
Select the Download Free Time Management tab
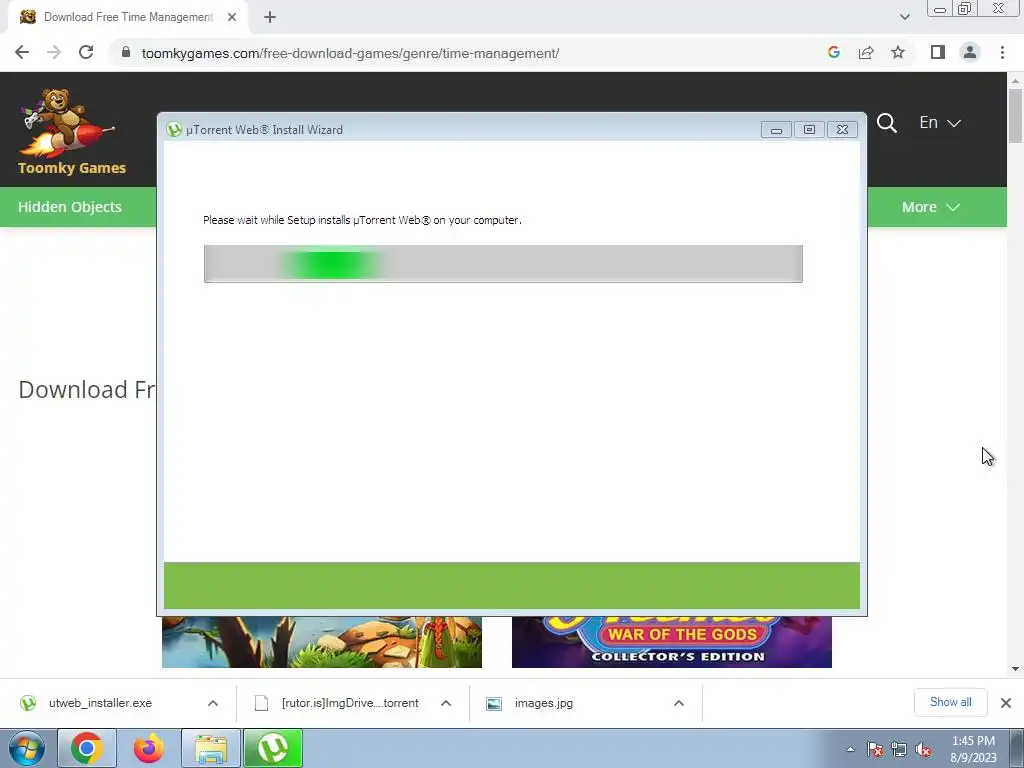pyautogui.click(x=128, y=18)
